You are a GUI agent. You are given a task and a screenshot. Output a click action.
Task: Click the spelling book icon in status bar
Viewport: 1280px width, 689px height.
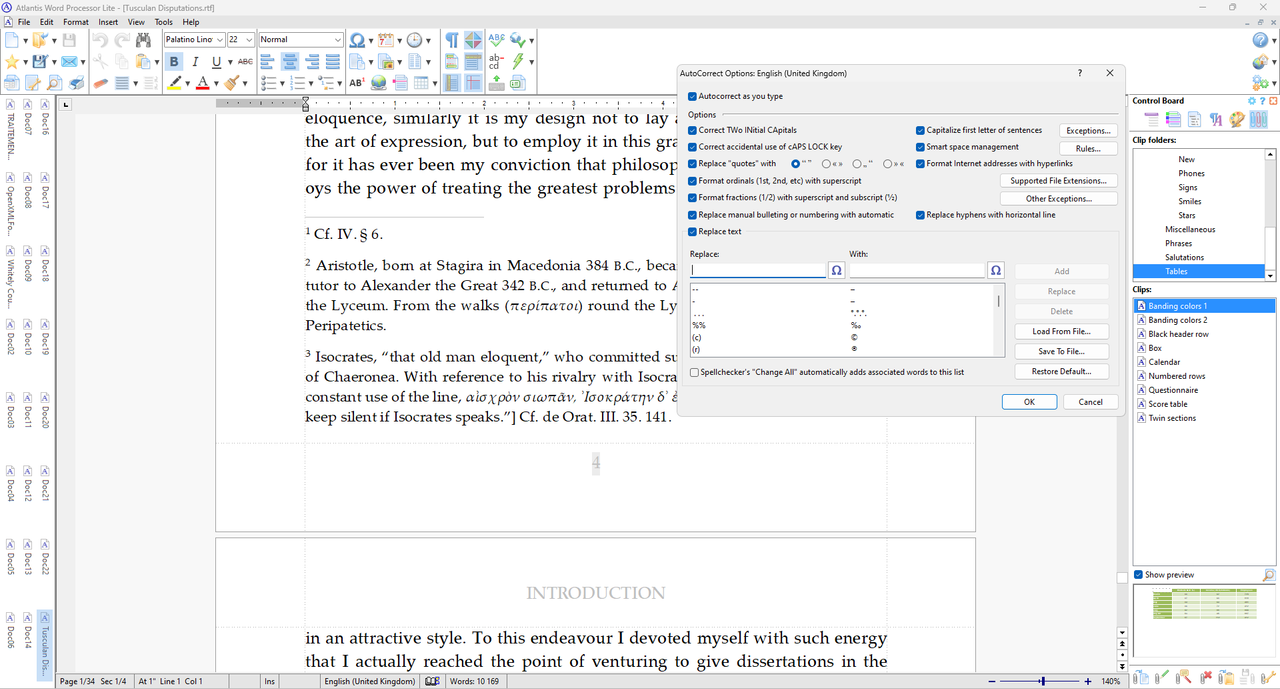point(432,681)
